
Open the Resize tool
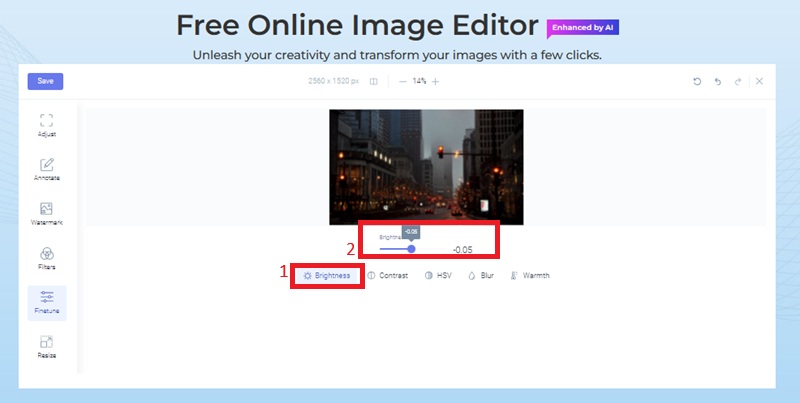click(47, 346)
